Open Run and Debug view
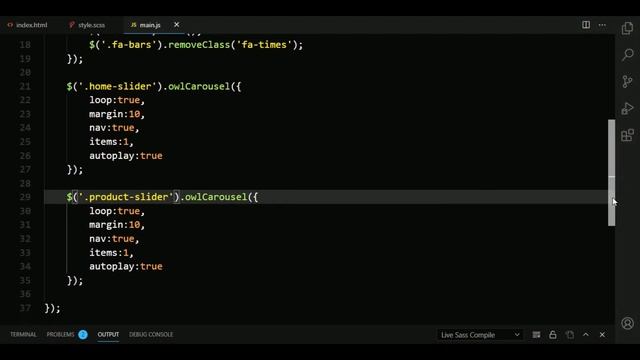 (x=627, y=109)
